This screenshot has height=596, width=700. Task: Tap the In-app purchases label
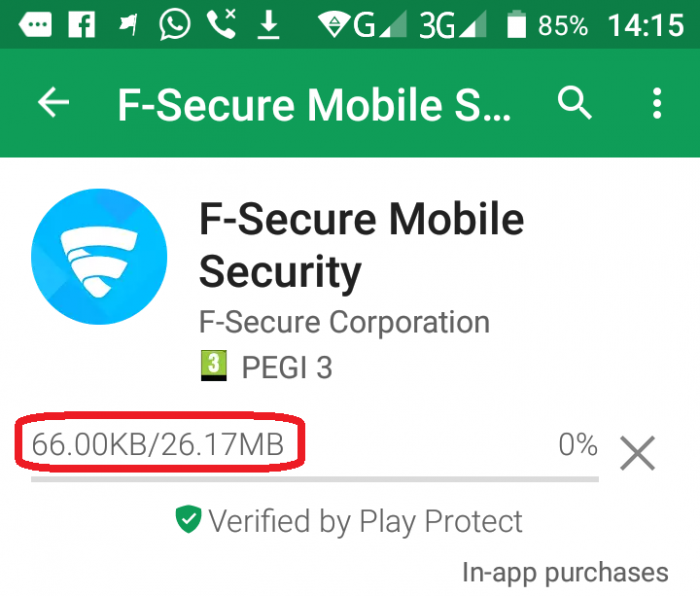coord(565,572)
